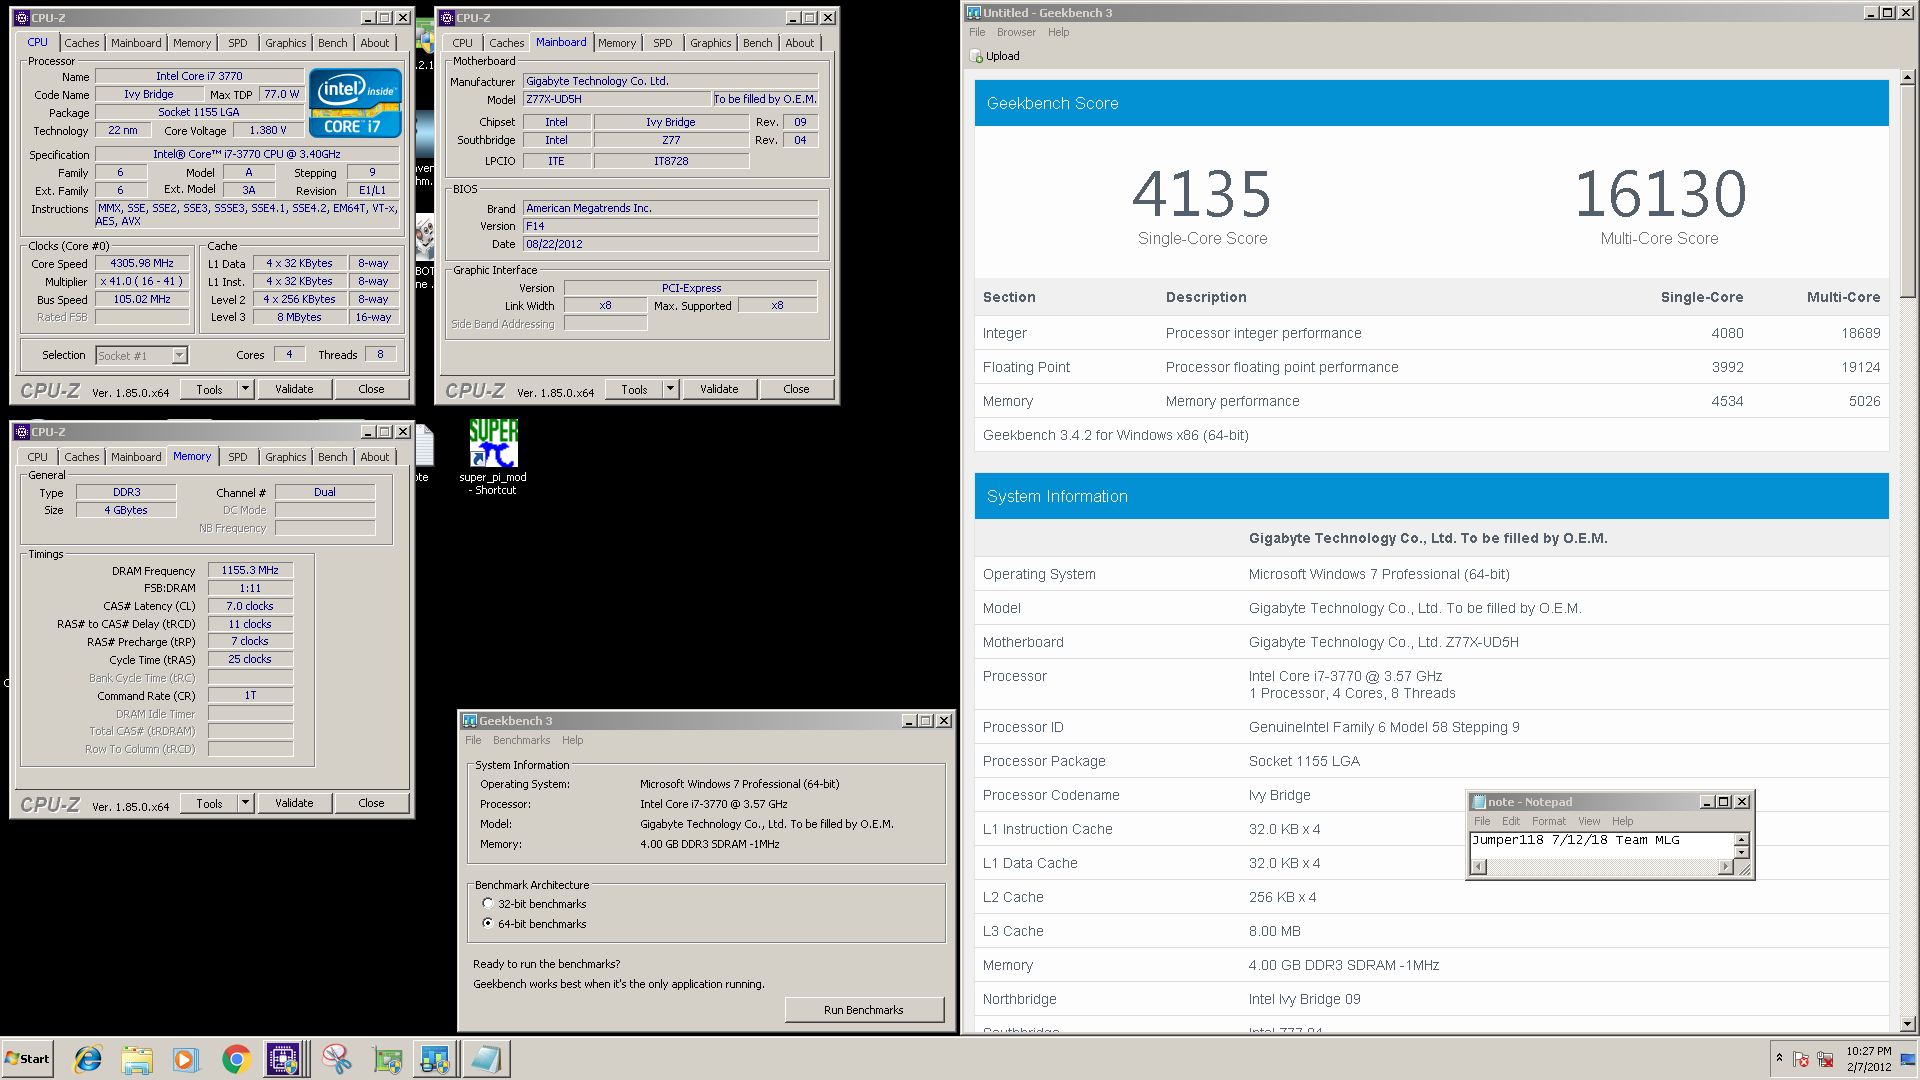Viewport: 1920px width, 1080px height.
Task: Click the Z77X-UD5H model field
Action: point(616,99)
